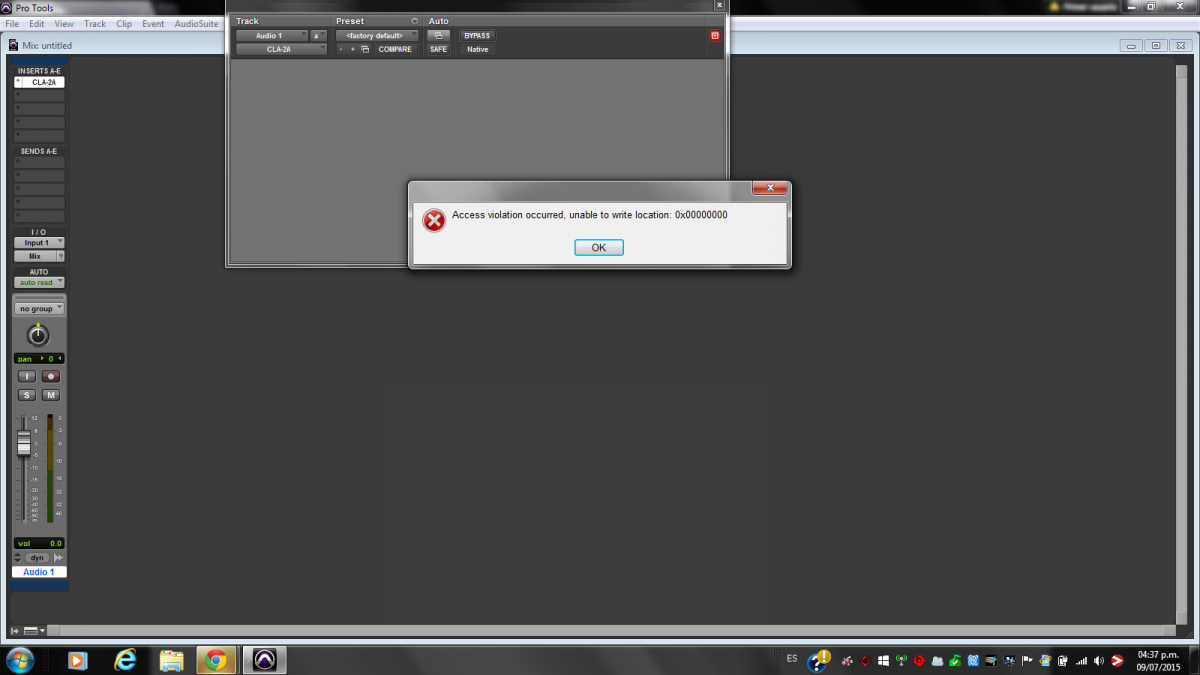Click the green music-note tray icon
Screen dimensions: 1200x675
[x=955, y=661]
